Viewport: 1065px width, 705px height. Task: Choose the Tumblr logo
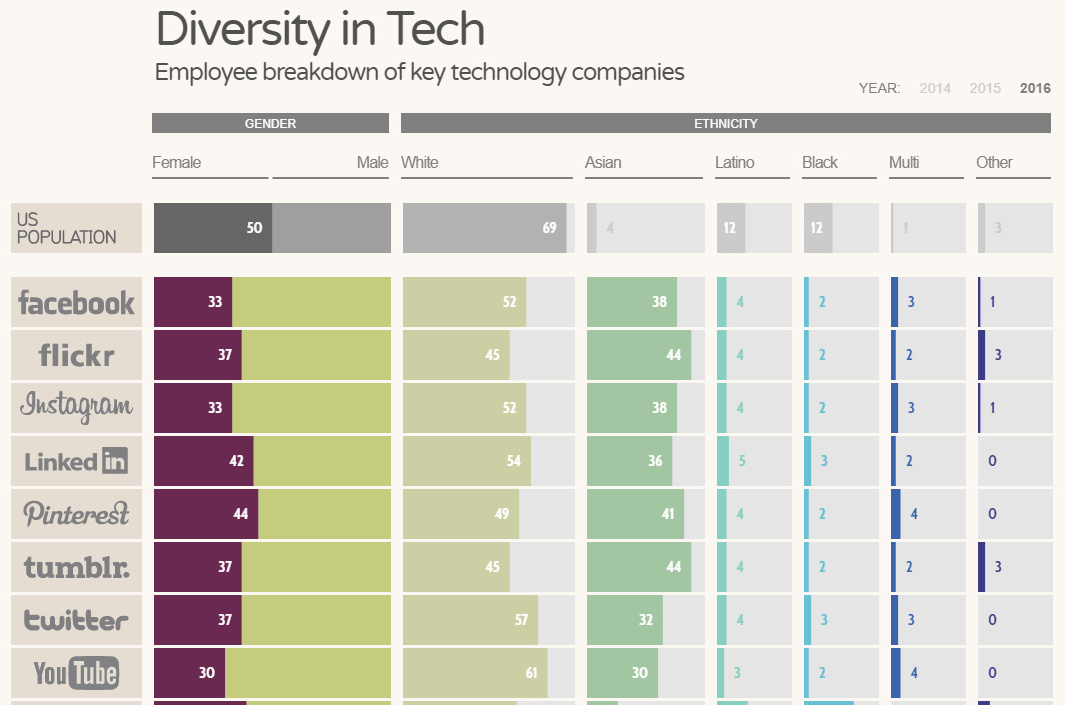76,567
